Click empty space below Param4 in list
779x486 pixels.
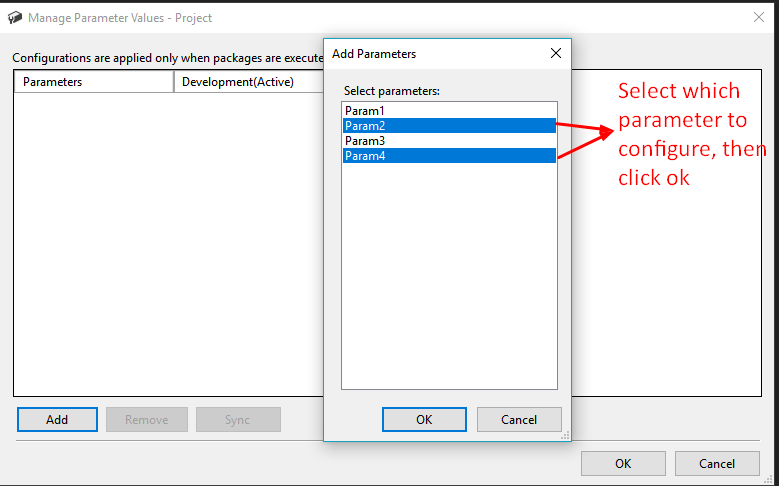[449, 276]
